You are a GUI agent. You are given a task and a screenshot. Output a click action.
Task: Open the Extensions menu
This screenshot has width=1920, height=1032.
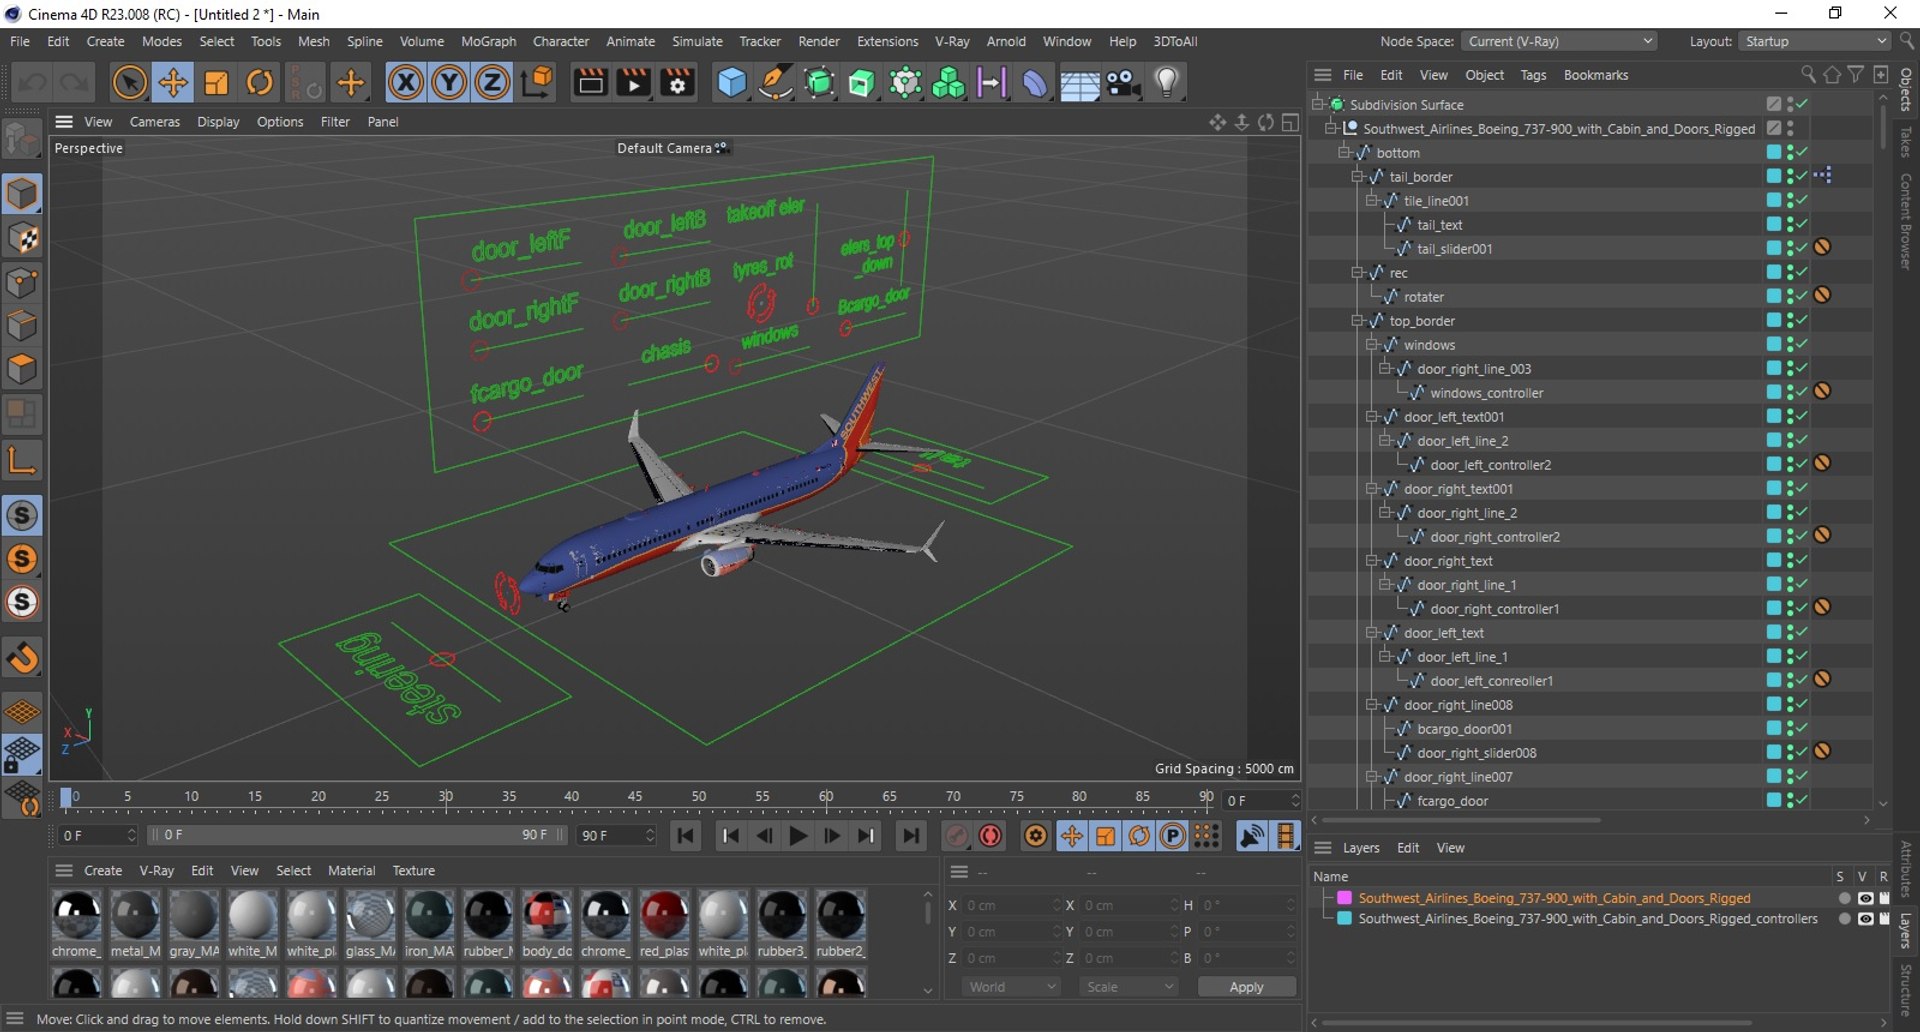(887, 41)
